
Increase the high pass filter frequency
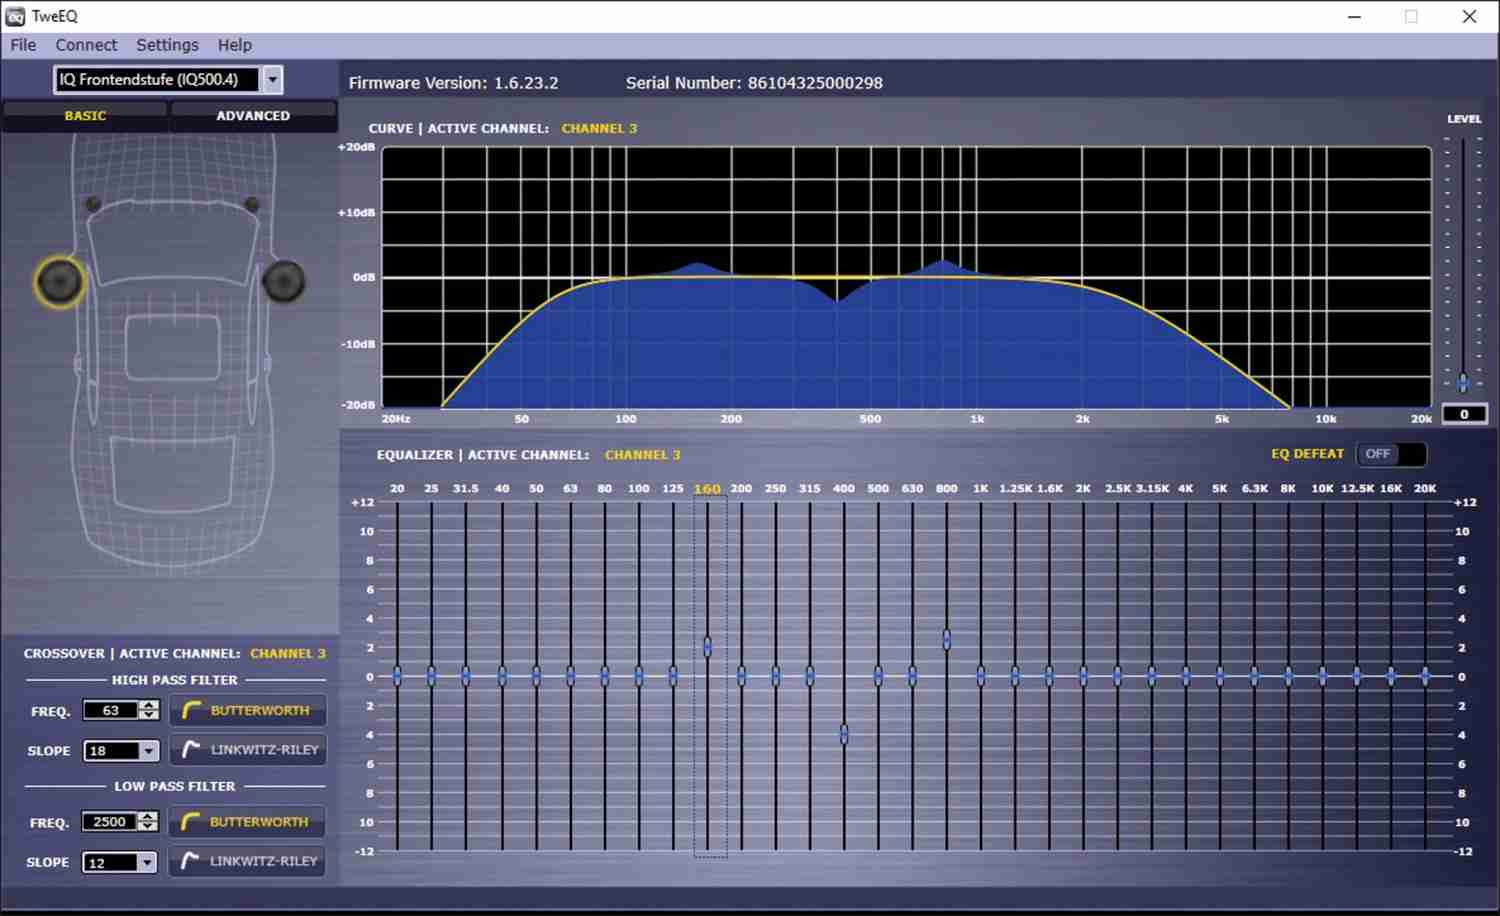click(149, 705)
